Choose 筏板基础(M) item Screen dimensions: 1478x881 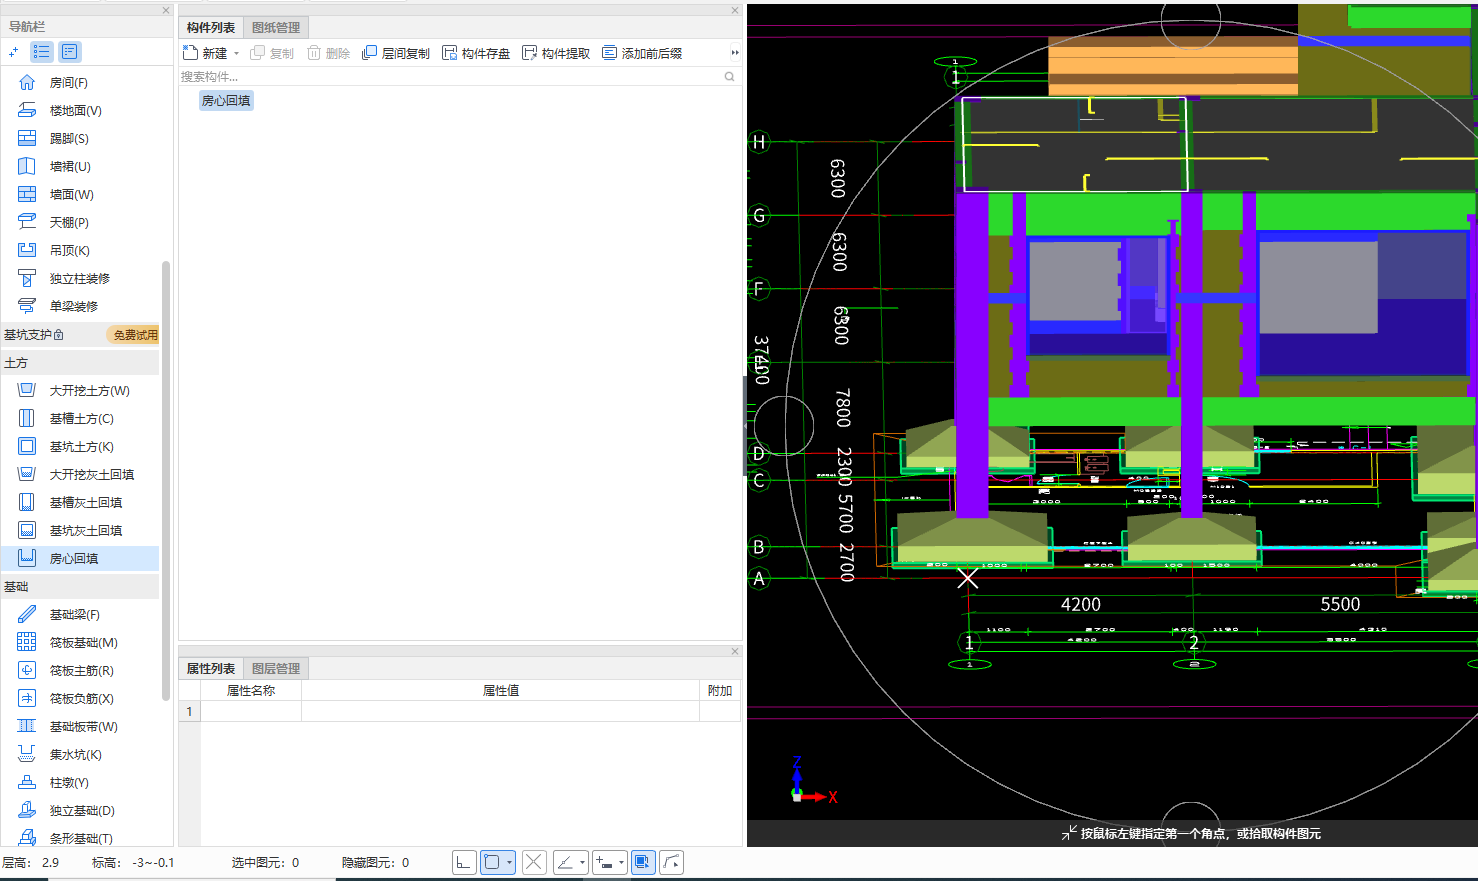[83, 643]
